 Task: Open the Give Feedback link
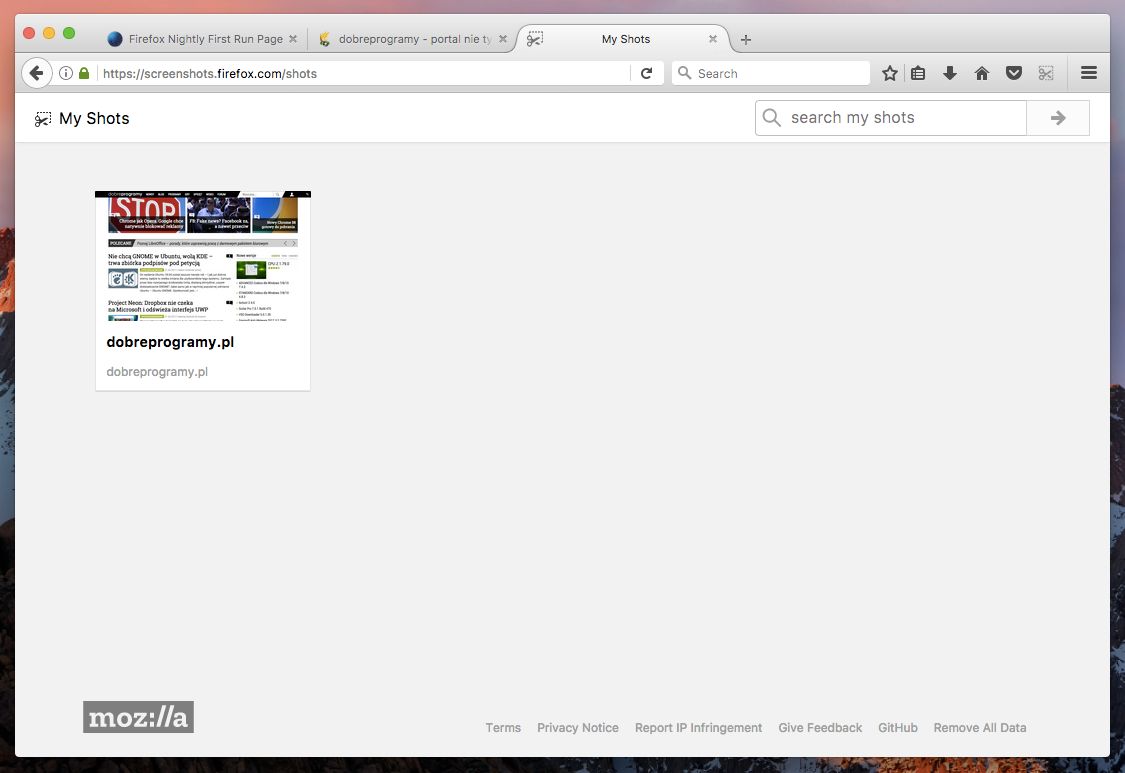coord(820,728)
